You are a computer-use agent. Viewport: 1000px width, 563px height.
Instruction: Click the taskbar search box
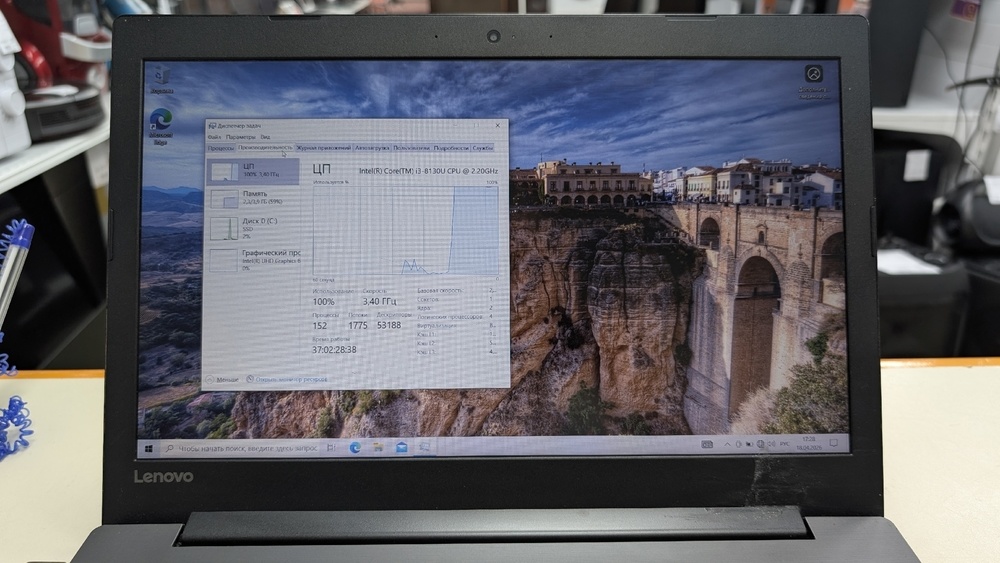pos(241,449)
